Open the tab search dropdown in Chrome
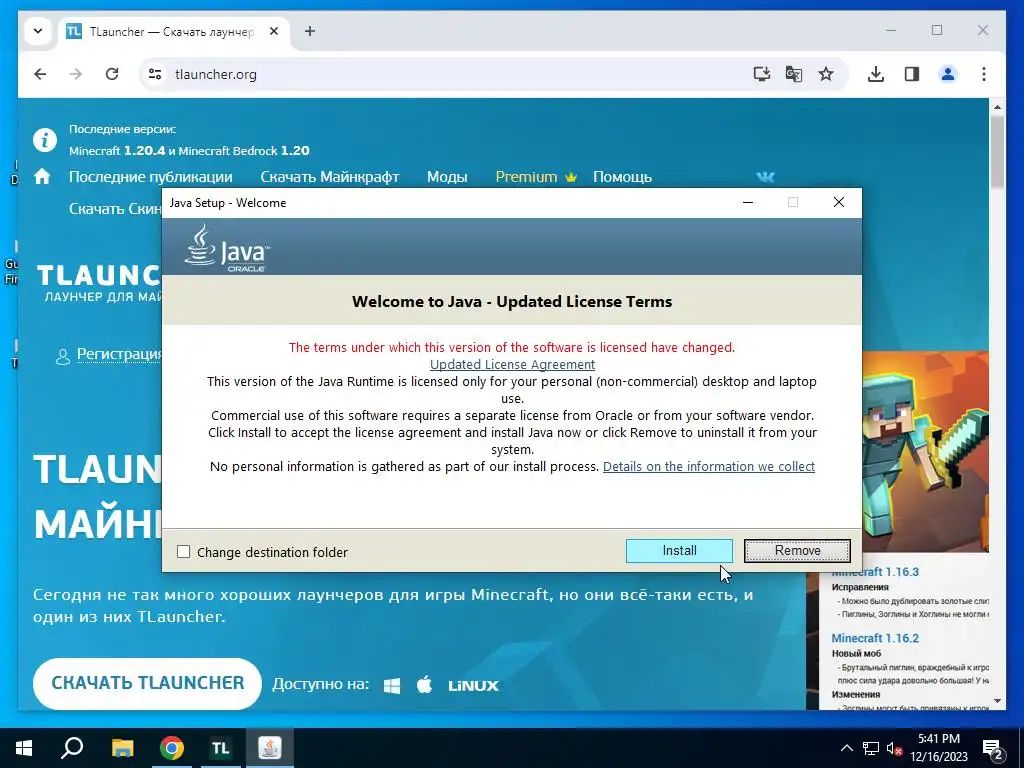 point(38,31)
